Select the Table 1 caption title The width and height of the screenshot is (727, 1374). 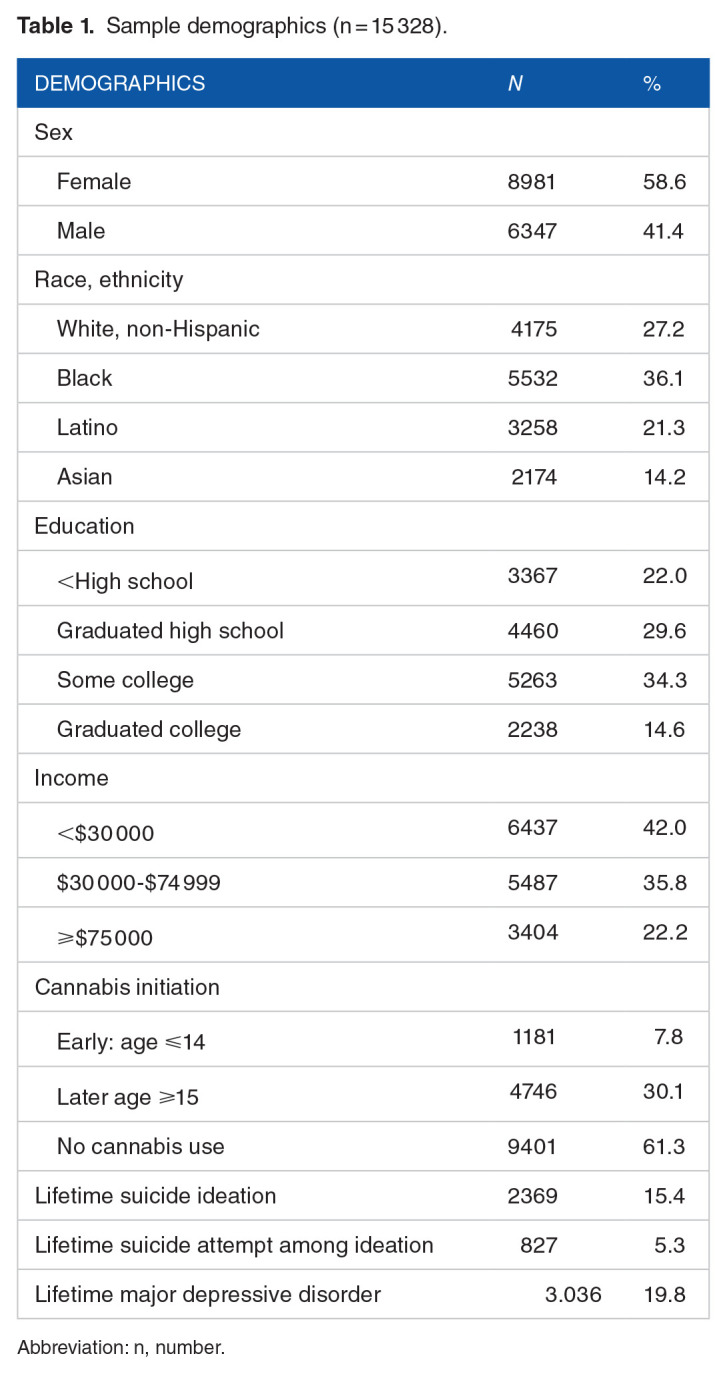click(x=232, y=26)
